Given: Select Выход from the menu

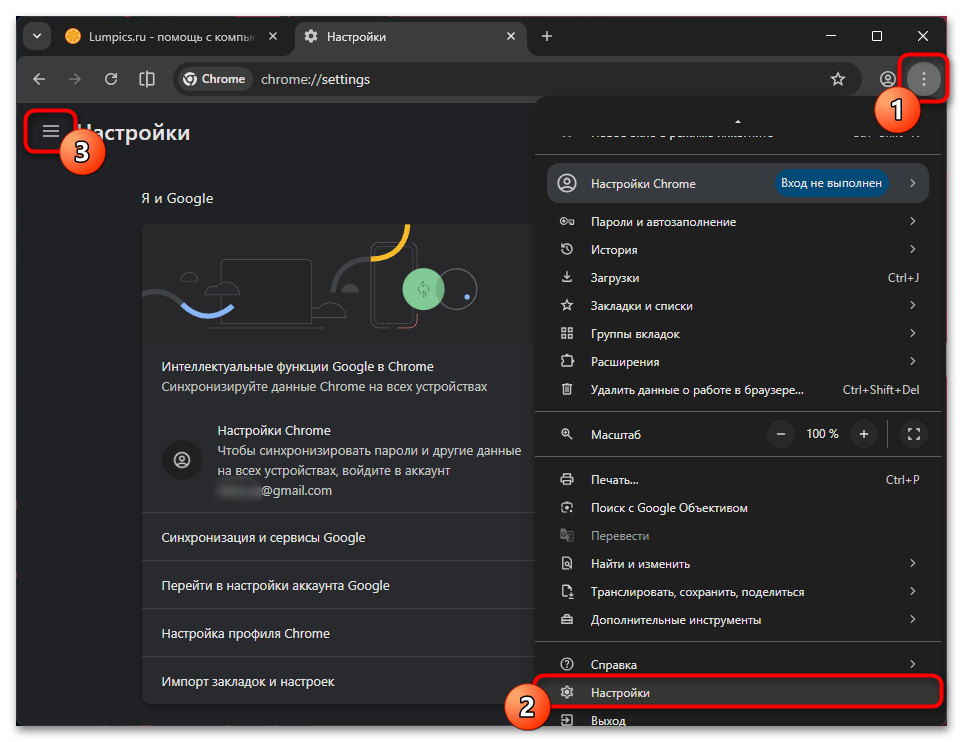Looking at the screenshot, I should click(737, 720).
